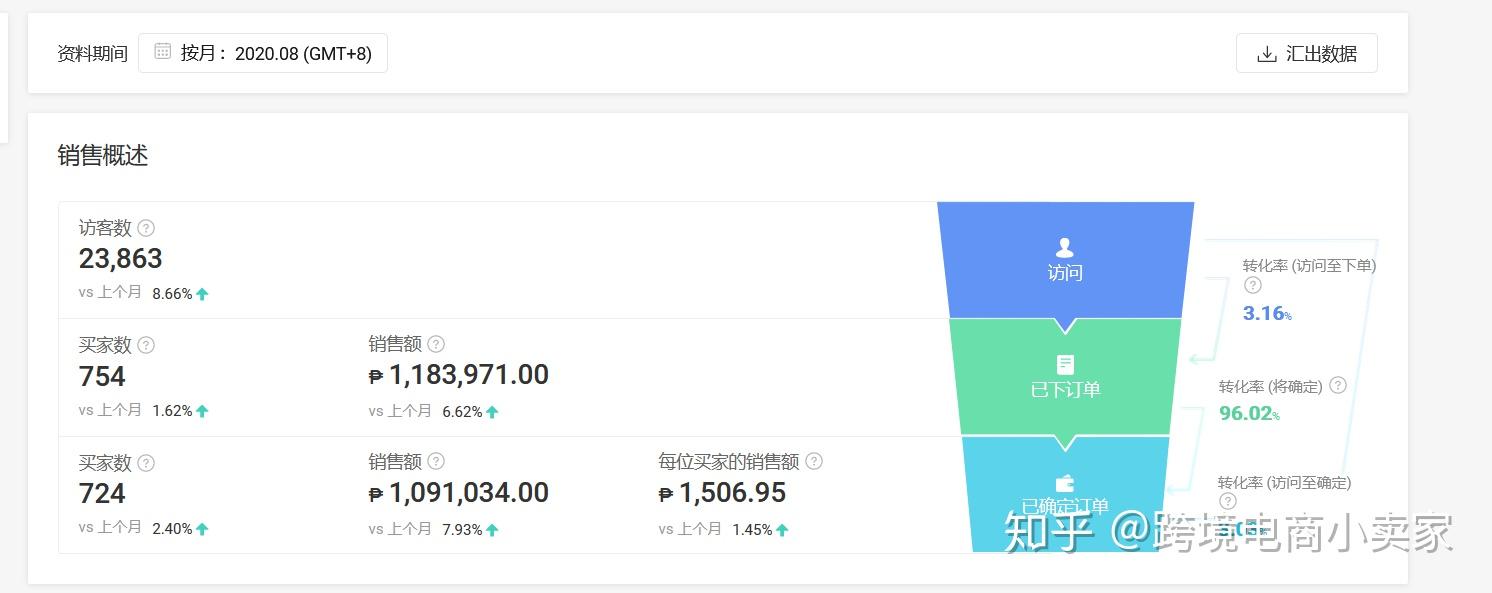
Task: Click the 销售概述 section header
Action: [x=101, y=156]
